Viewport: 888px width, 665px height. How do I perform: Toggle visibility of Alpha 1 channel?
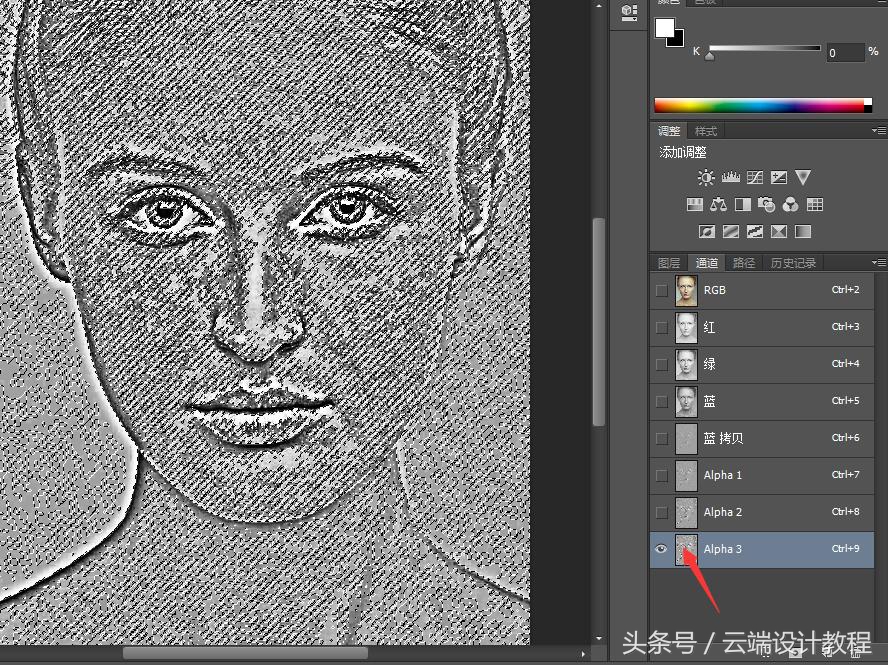pos(661,475)
